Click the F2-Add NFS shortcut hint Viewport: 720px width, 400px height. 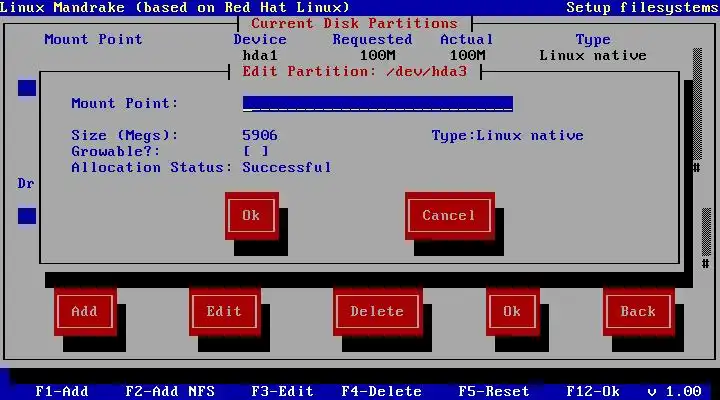click(170, 391)
